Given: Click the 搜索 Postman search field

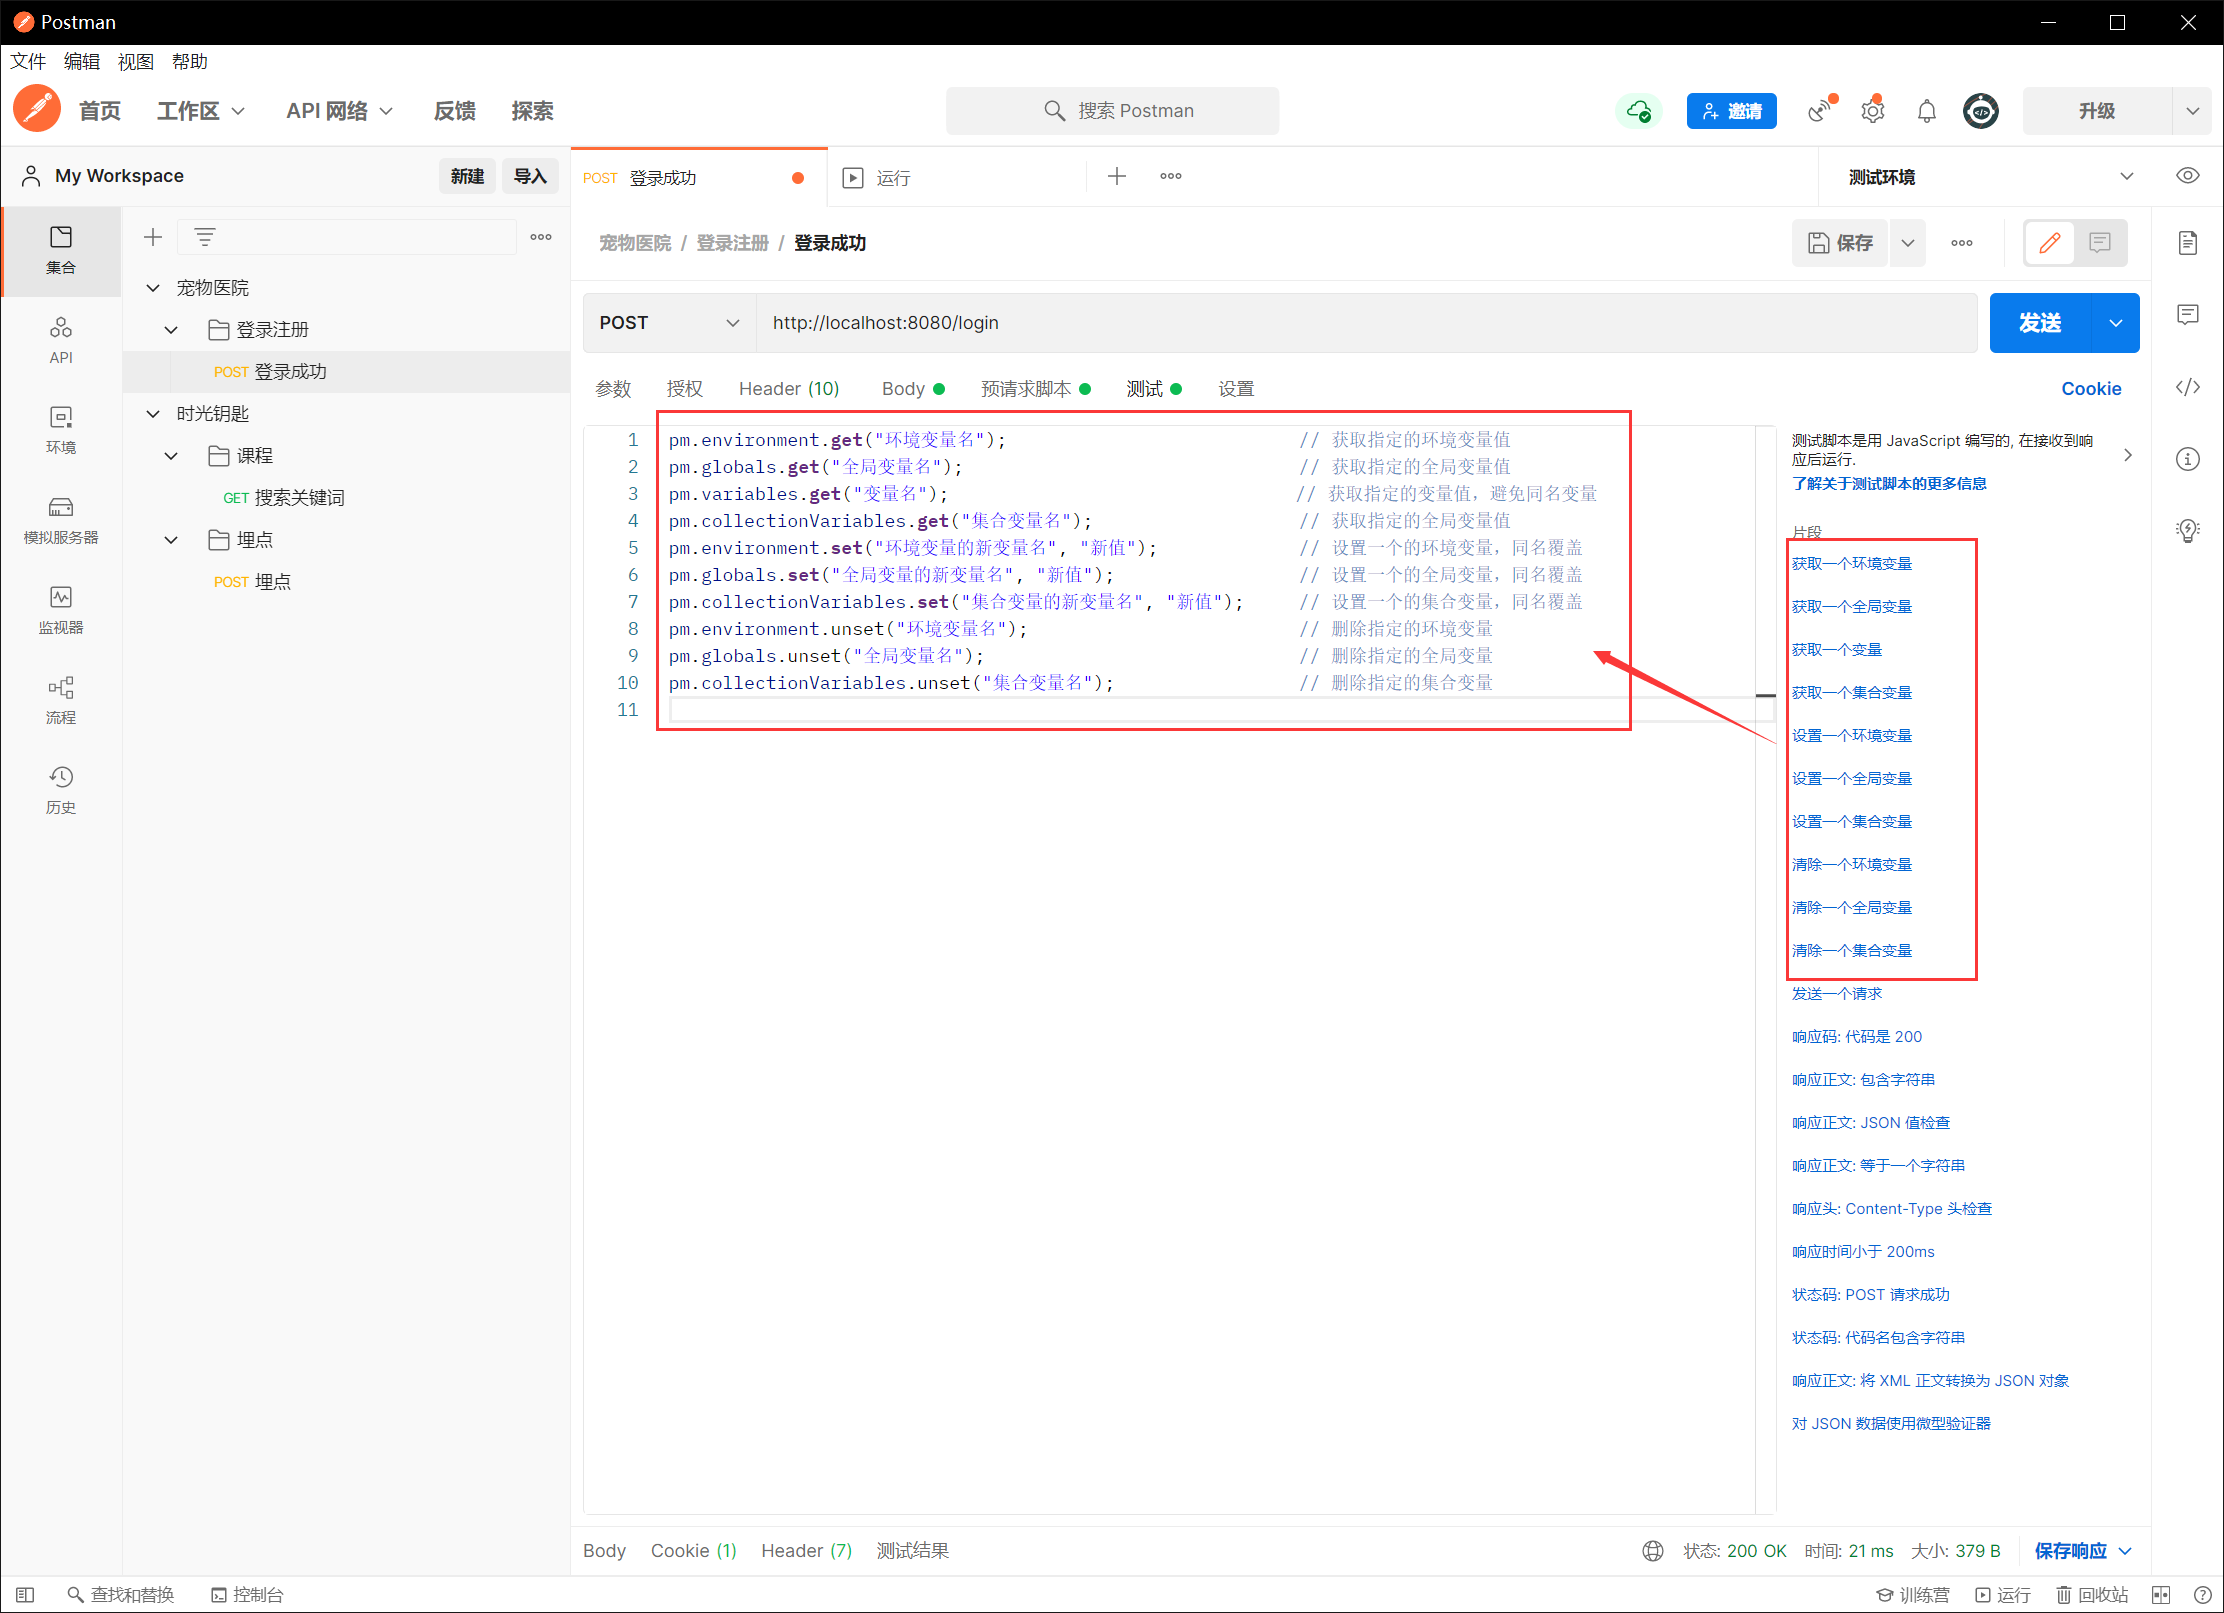Looking at the screenshot, I should point(1112,111).
